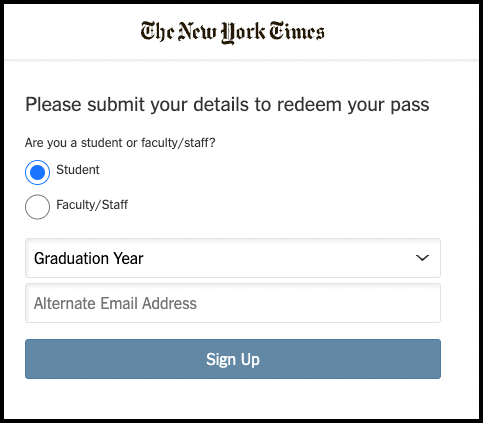Viewport: 483px width, 423px height.
Task: Select the Faculty/Staff radio button
Action: coord(37,207)
